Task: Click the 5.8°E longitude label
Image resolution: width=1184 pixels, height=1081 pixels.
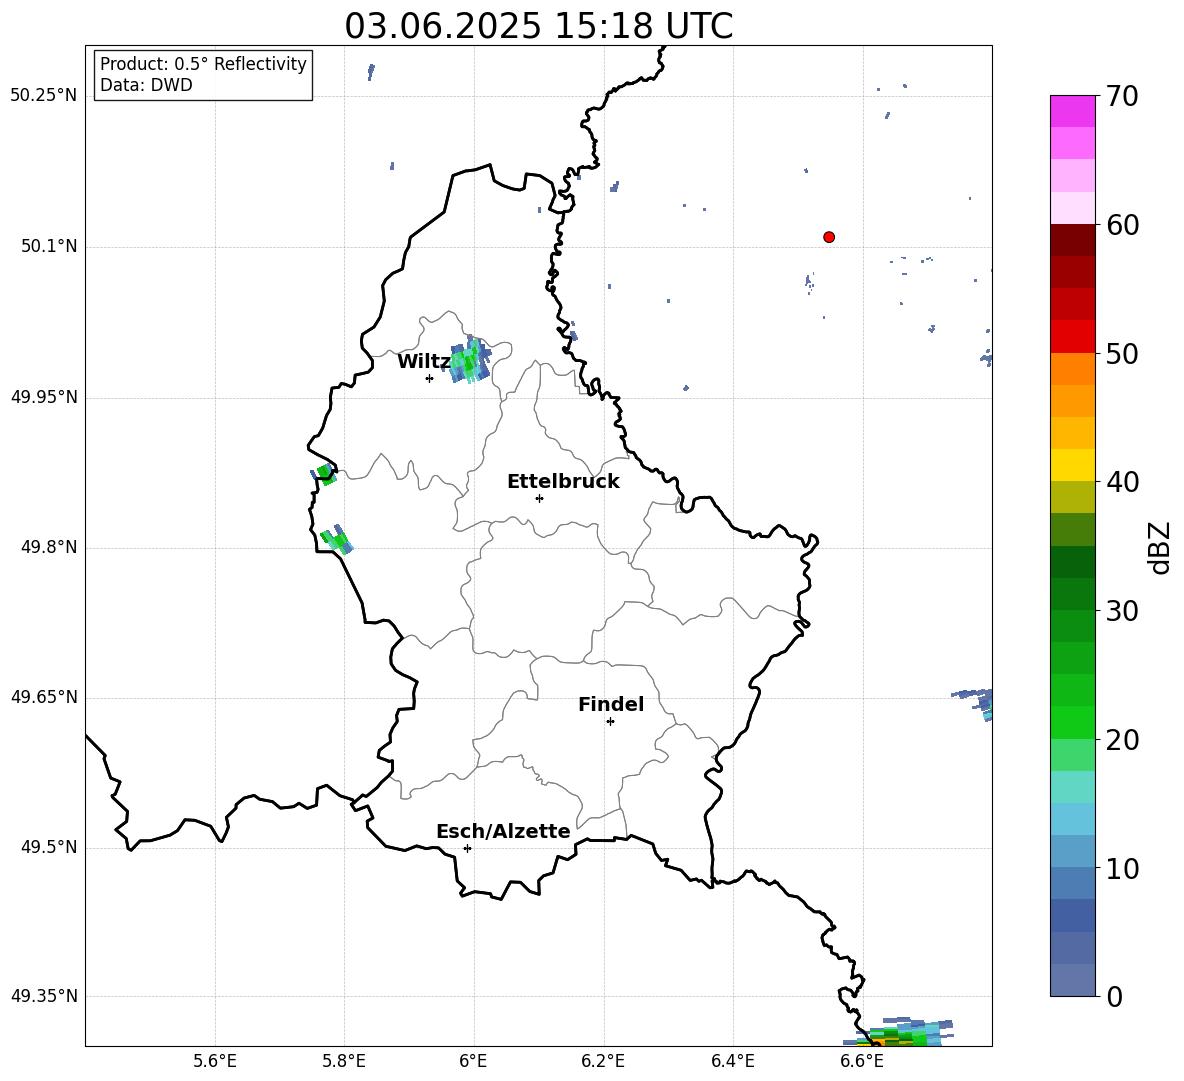Action: tap(344, 1061)
